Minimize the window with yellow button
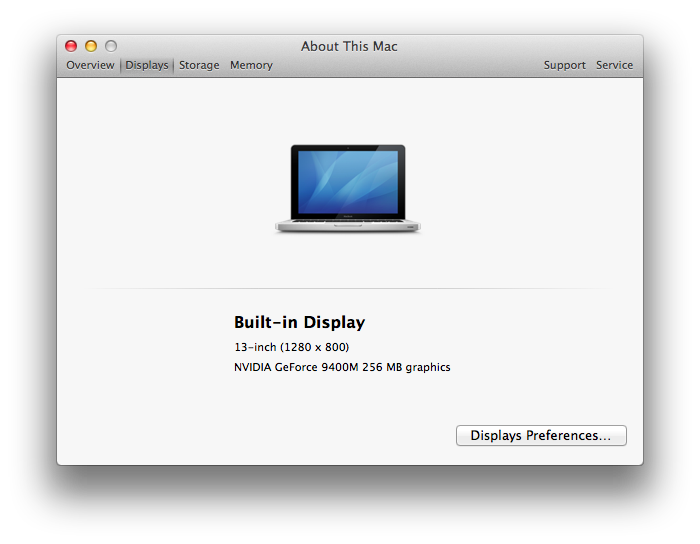Viewport: 700px width, 544px height. (91, 46)
